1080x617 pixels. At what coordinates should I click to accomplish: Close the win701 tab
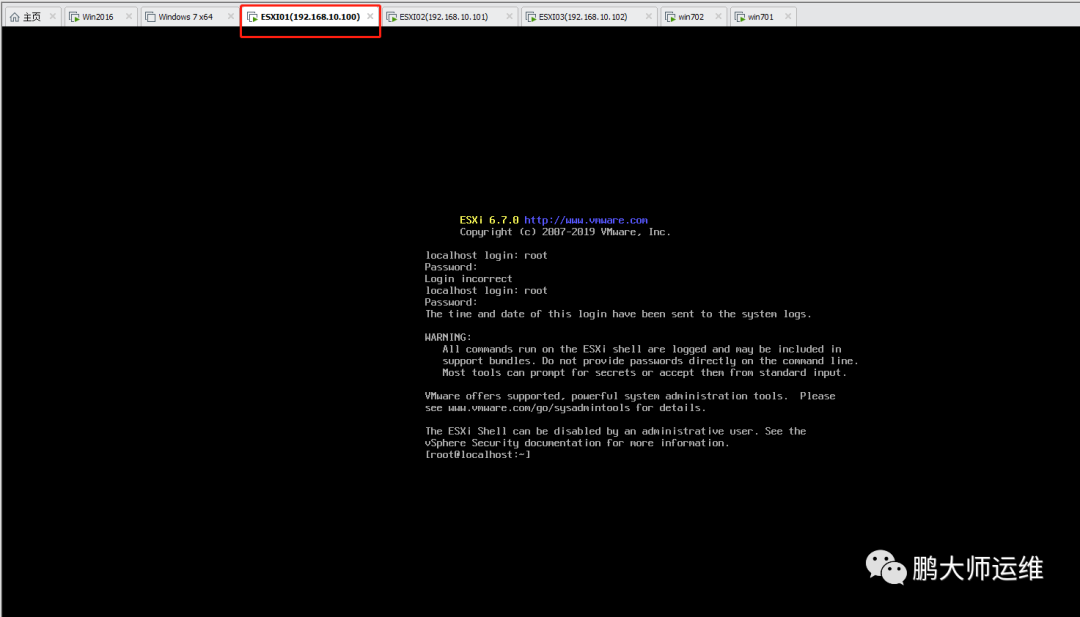click(x=788, y=17)
